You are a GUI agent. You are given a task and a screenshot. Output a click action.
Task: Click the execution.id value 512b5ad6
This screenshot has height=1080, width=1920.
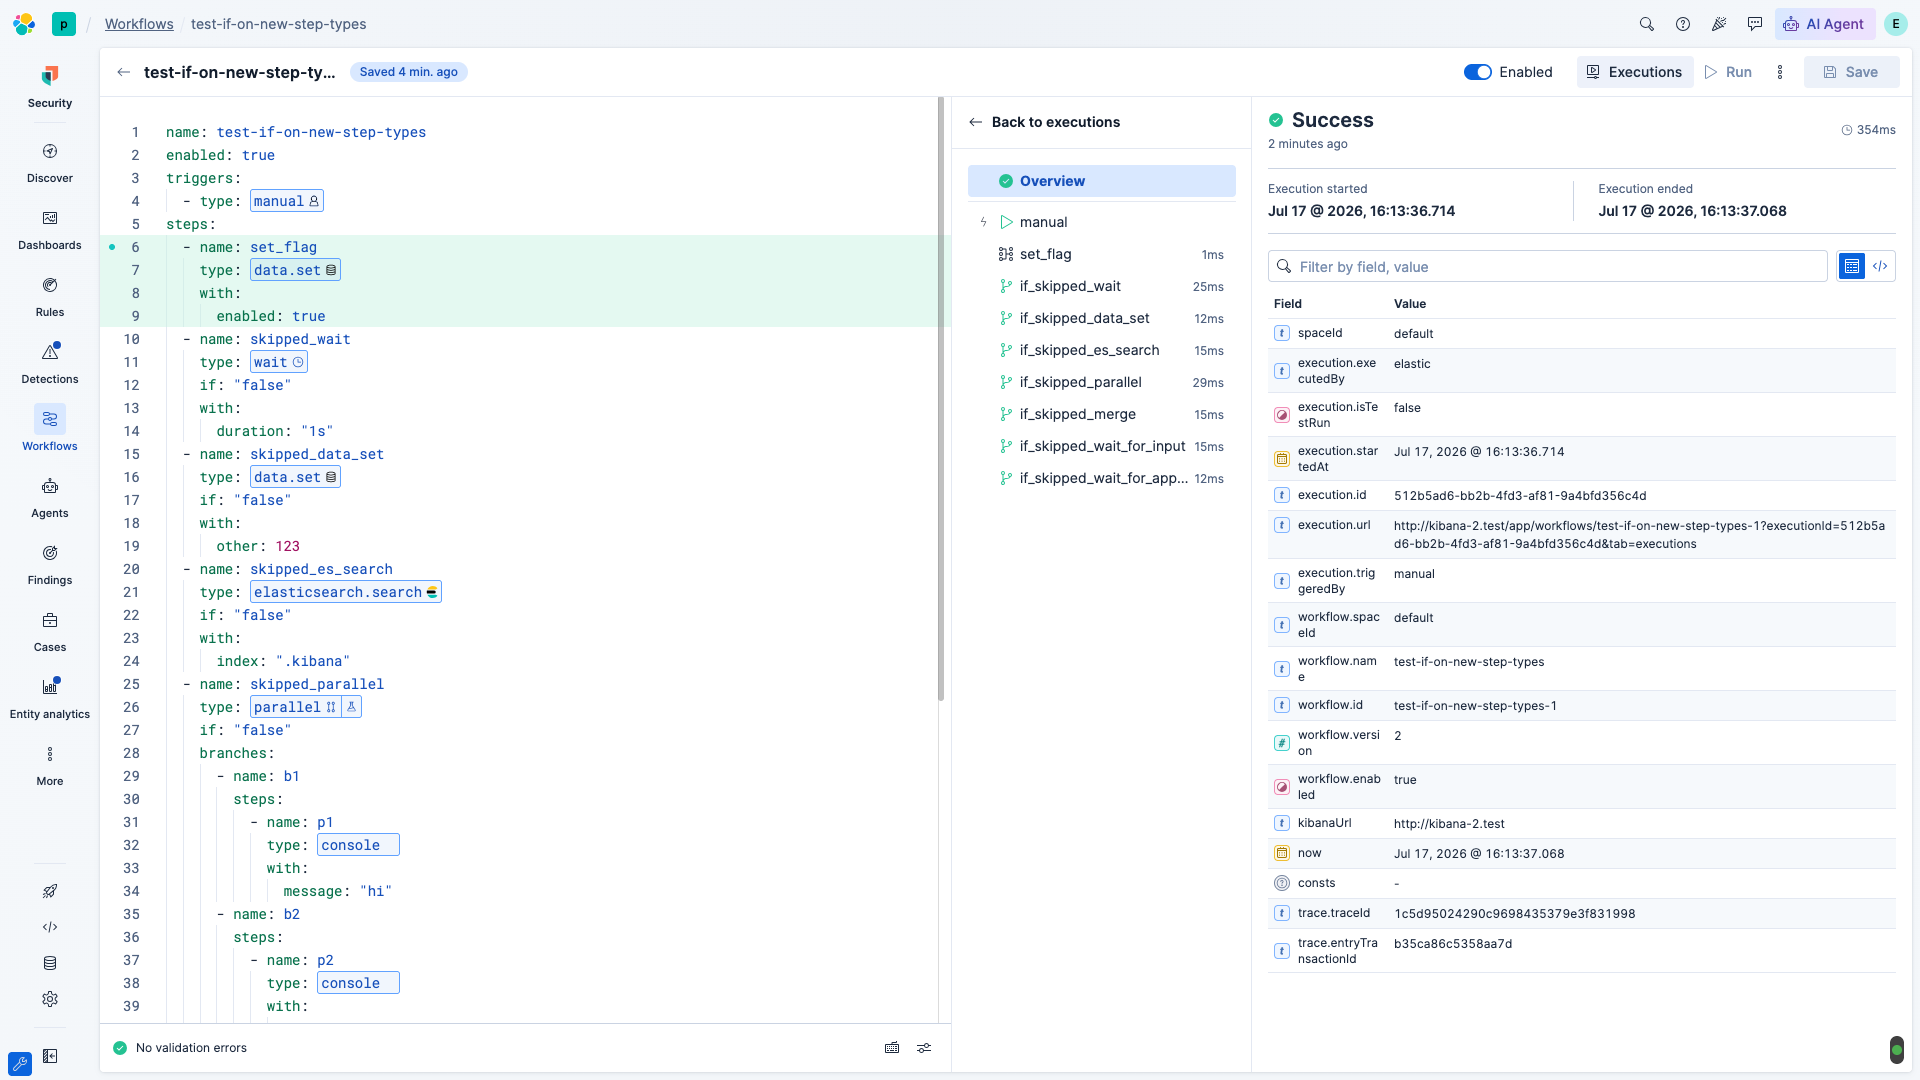click(x=1520, y=496)
